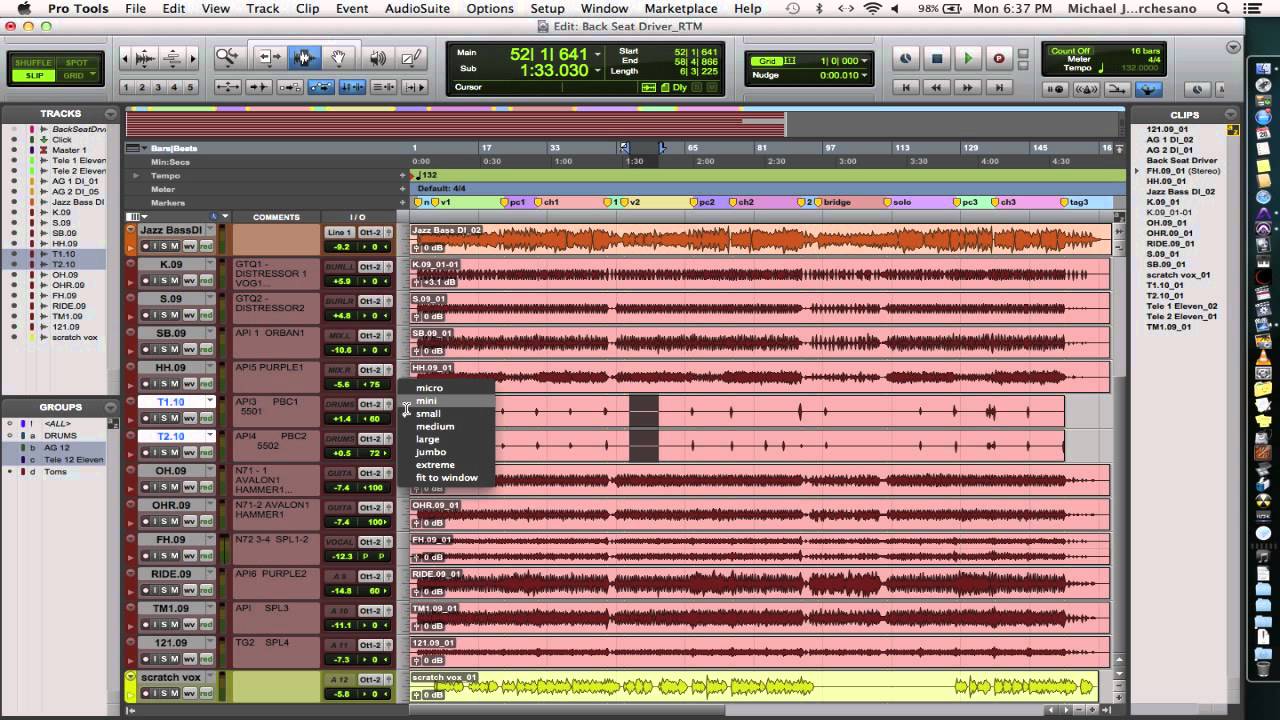Open Nudge value dropdown
This screenshot has width=1280, height=720.
coord(864,75)
